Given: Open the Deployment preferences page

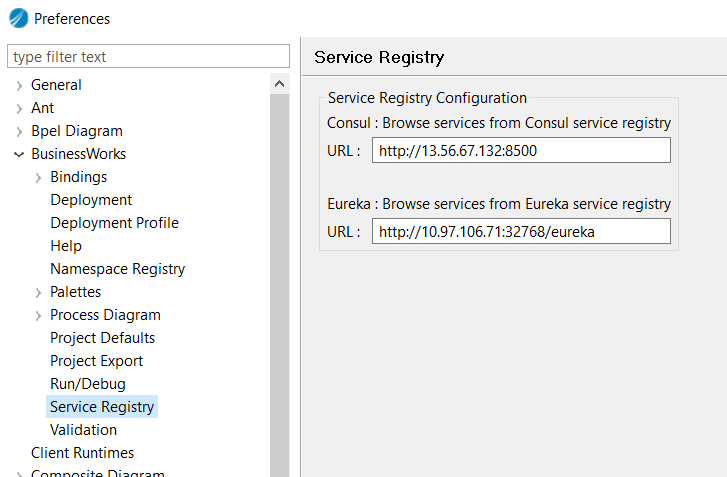Looking at the screenshot, I should click(91, 200).
